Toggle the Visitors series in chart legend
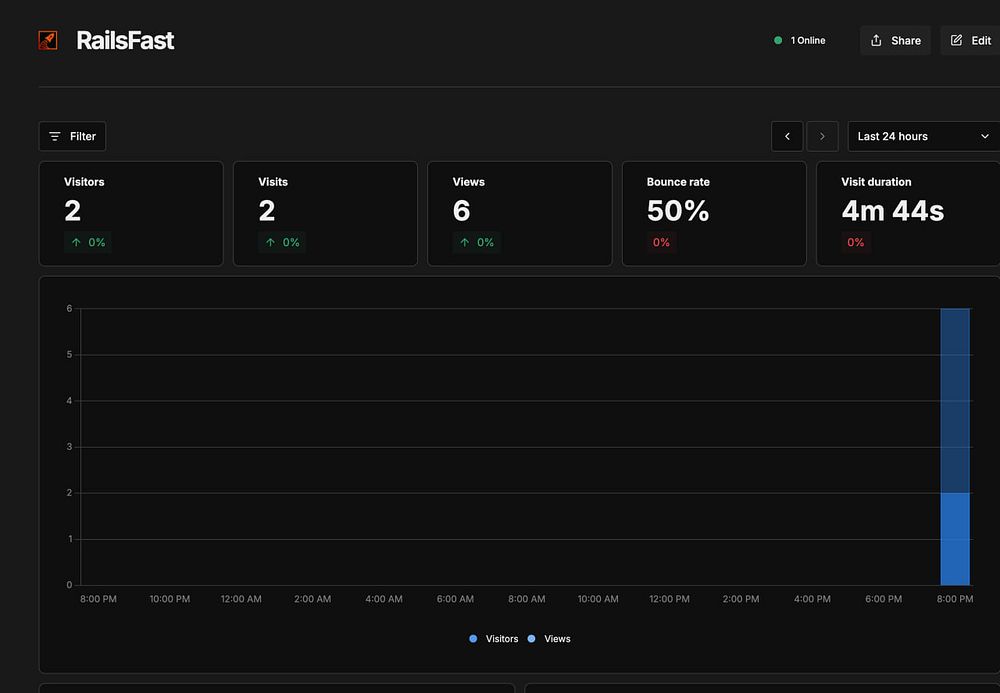Image resolution: width=1000 pixels, height=693 pixels. coord(494,639)
